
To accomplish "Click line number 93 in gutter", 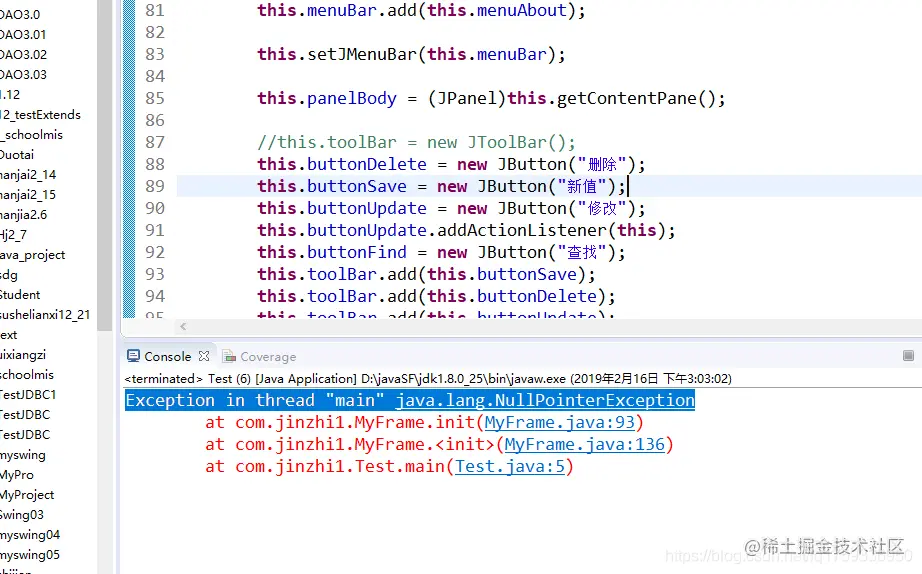I will coord(155,274).
